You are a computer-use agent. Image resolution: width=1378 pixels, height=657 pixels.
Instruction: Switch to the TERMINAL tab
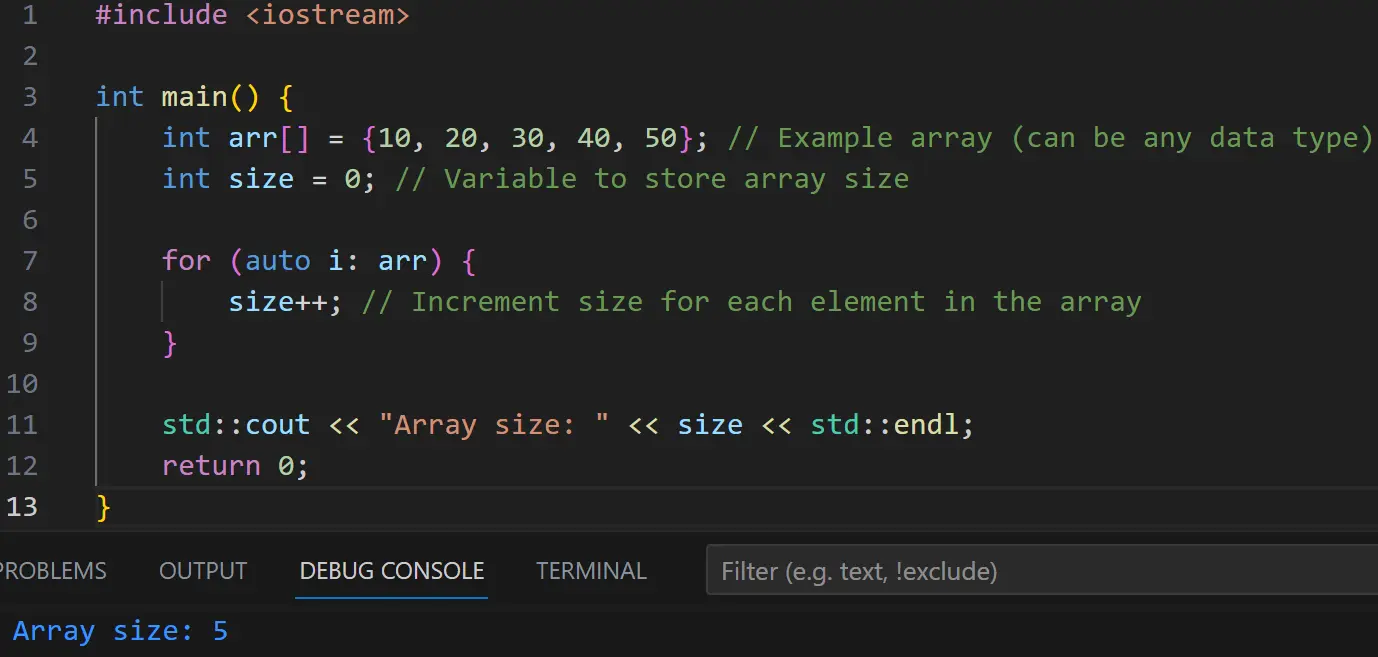(591, 570)
